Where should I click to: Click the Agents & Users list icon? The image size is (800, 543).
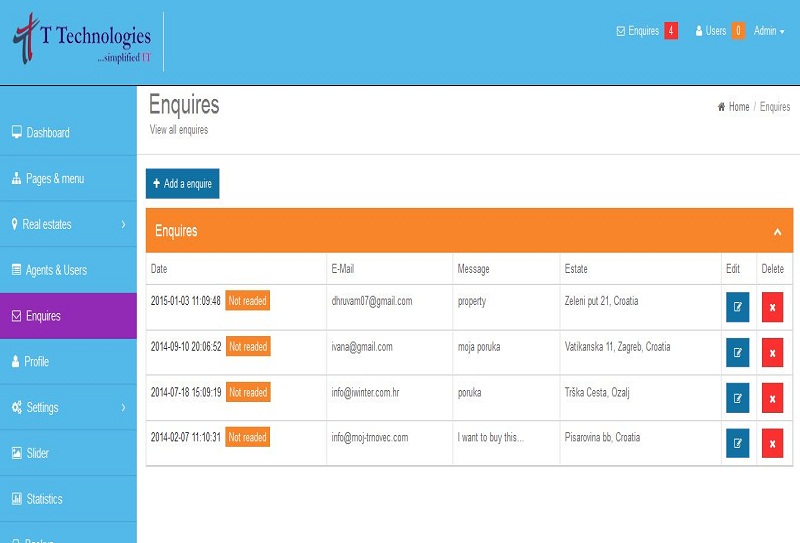(16, 269)
